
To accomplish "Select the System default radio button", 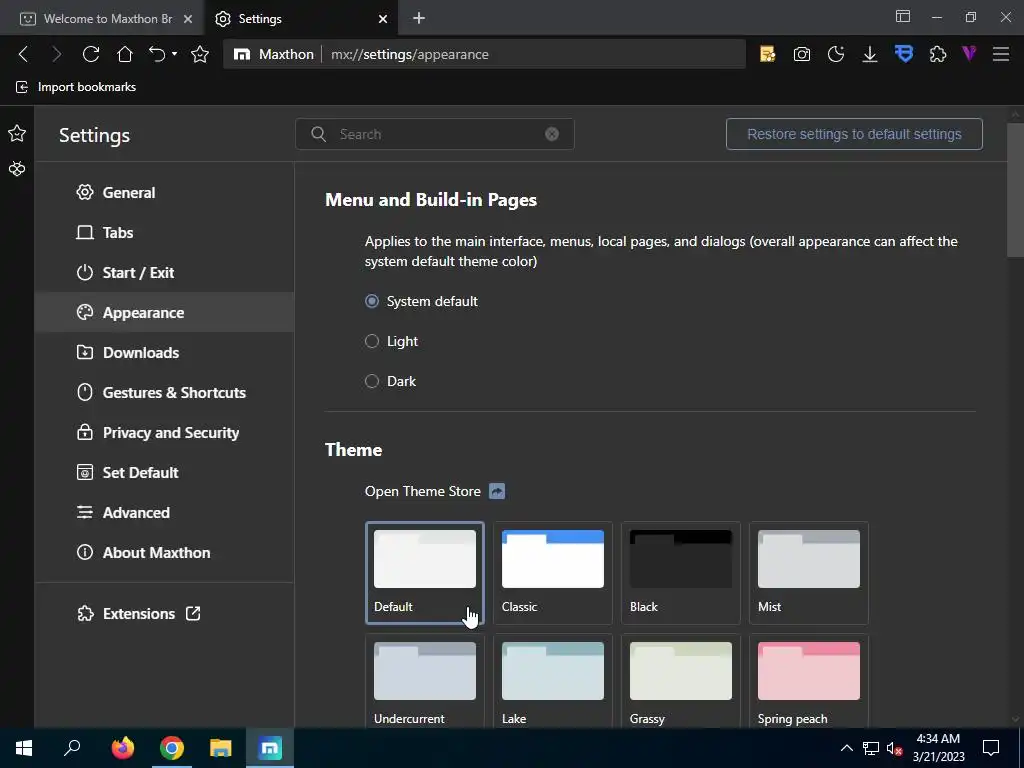I will click(x=372, y=301).
